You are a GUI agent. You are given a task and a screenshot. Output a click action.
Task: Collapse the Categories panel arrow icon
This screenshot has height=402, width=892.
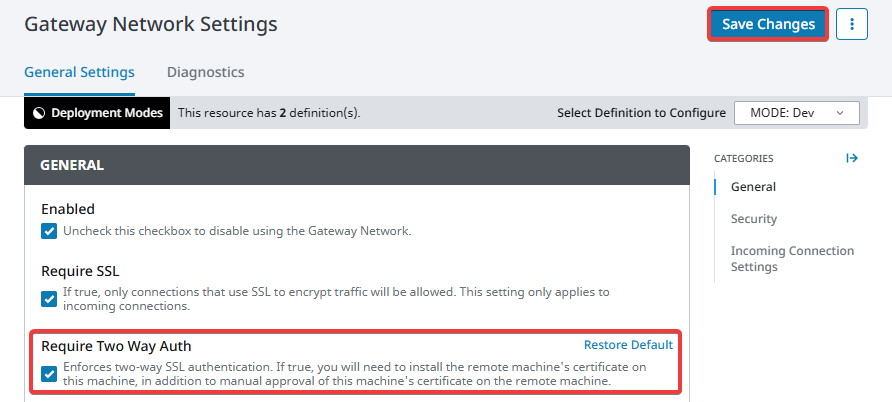852,158
